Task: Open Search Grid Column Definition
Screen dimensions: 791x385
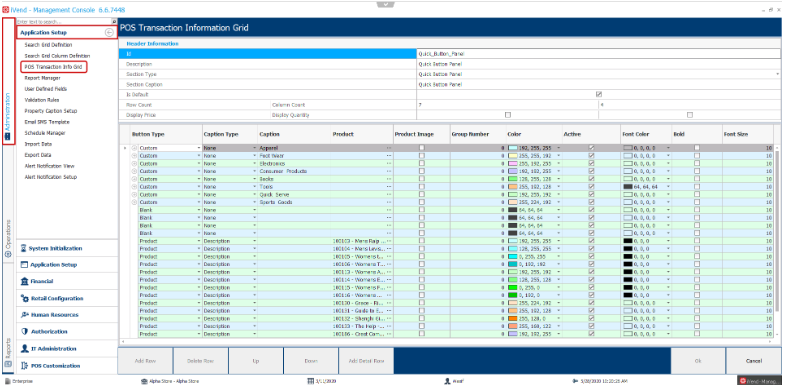Action: point(58,56)
